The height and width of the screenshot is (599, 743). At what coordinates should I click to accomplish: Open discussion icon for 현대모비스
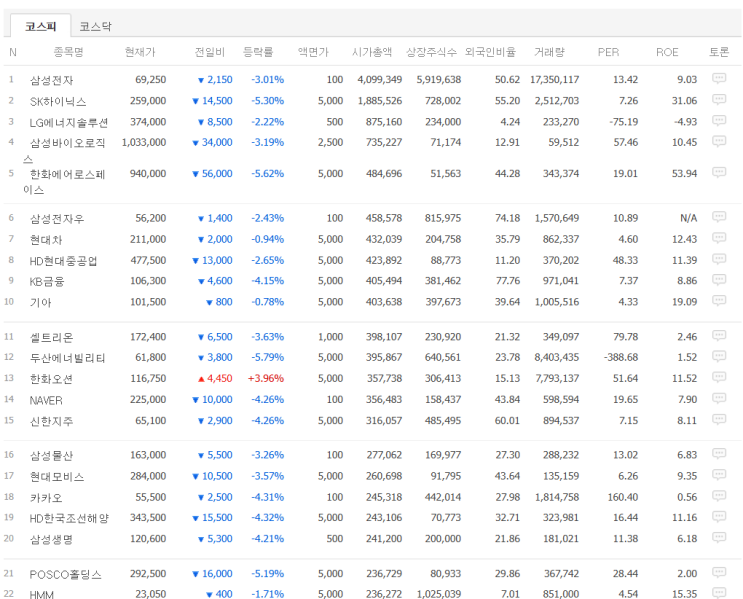pyautogui.click(x=719, y=475)
